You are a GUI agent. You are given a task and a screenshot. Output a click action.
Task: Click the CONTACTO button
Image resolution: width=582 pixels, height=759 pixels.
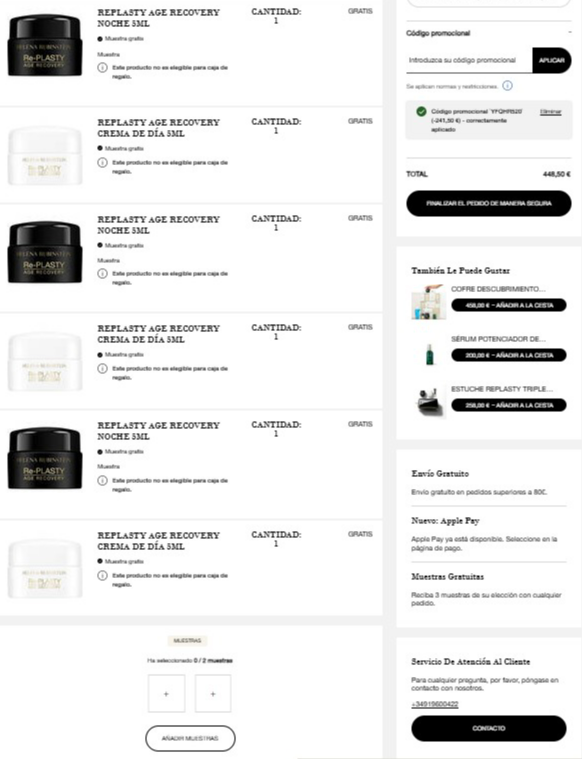(x=489, y=728)
